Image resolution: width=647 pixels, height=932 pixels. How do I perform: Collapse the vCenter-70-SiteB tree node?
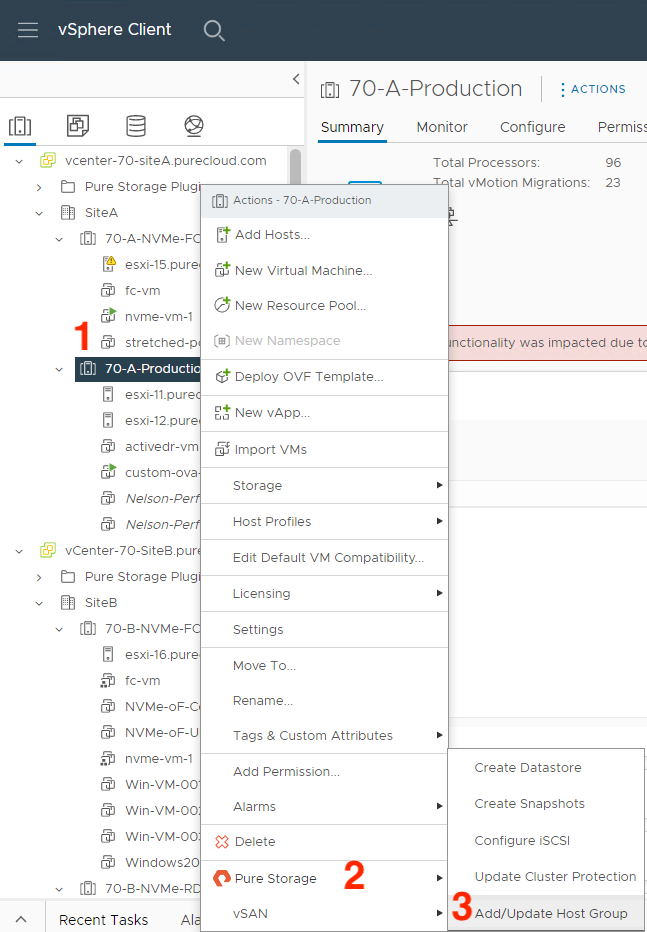point(19,551)
